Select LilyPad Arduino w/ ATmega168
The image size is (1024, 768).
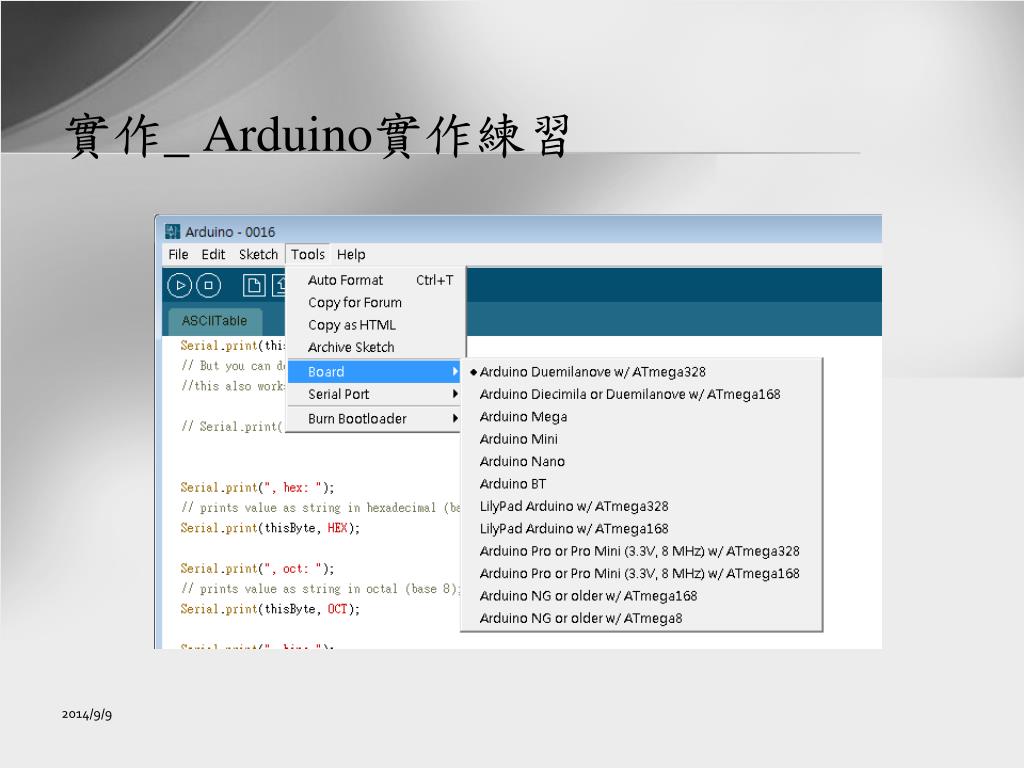pyautogui.click(x=641, y=528)
